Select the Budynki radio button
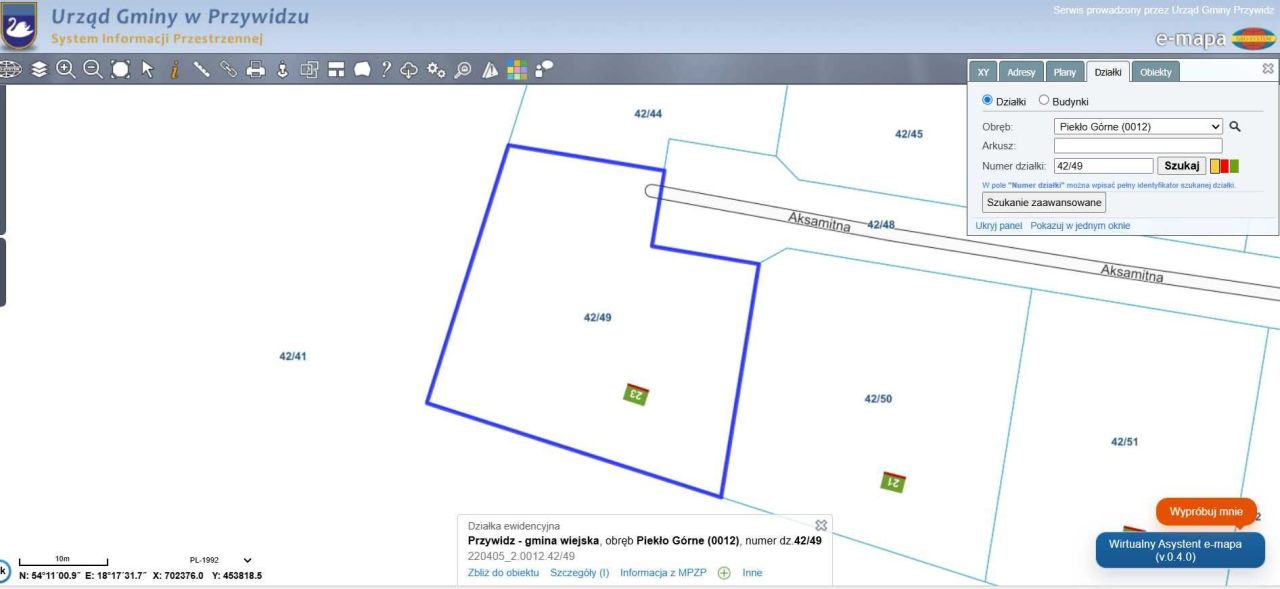The image size is (1280, 589). (x=1044, y=100)
